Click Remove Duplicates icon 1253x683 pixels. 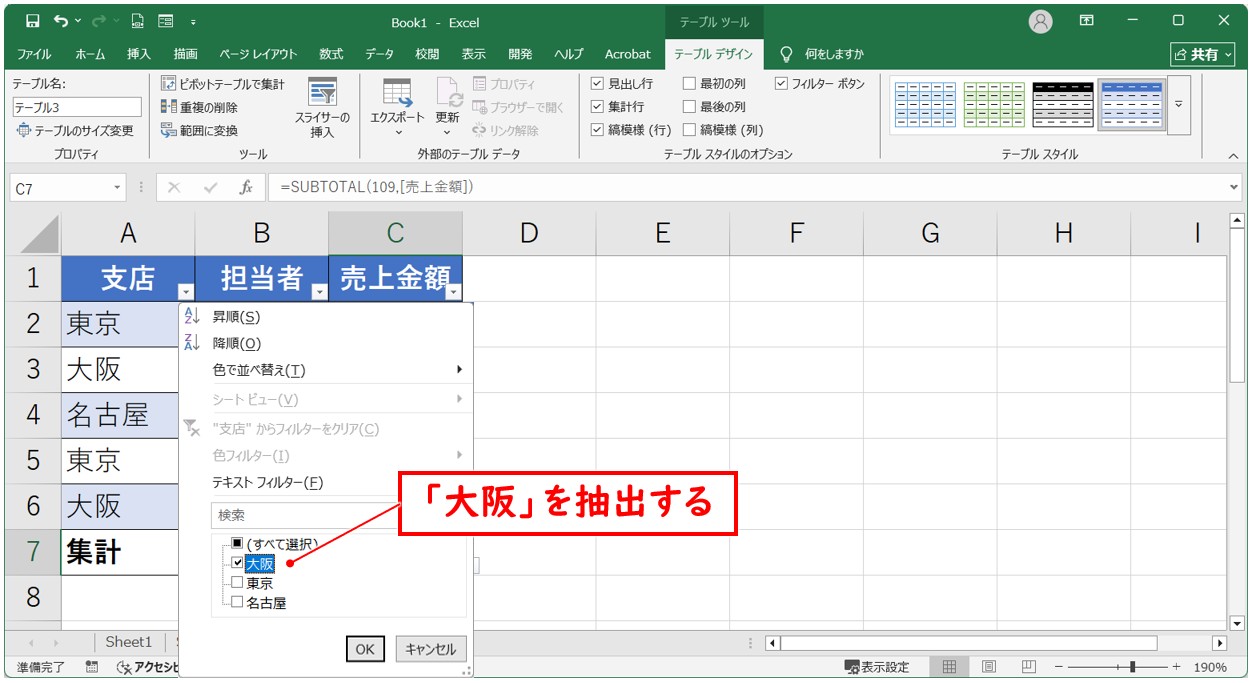(169, 107)
